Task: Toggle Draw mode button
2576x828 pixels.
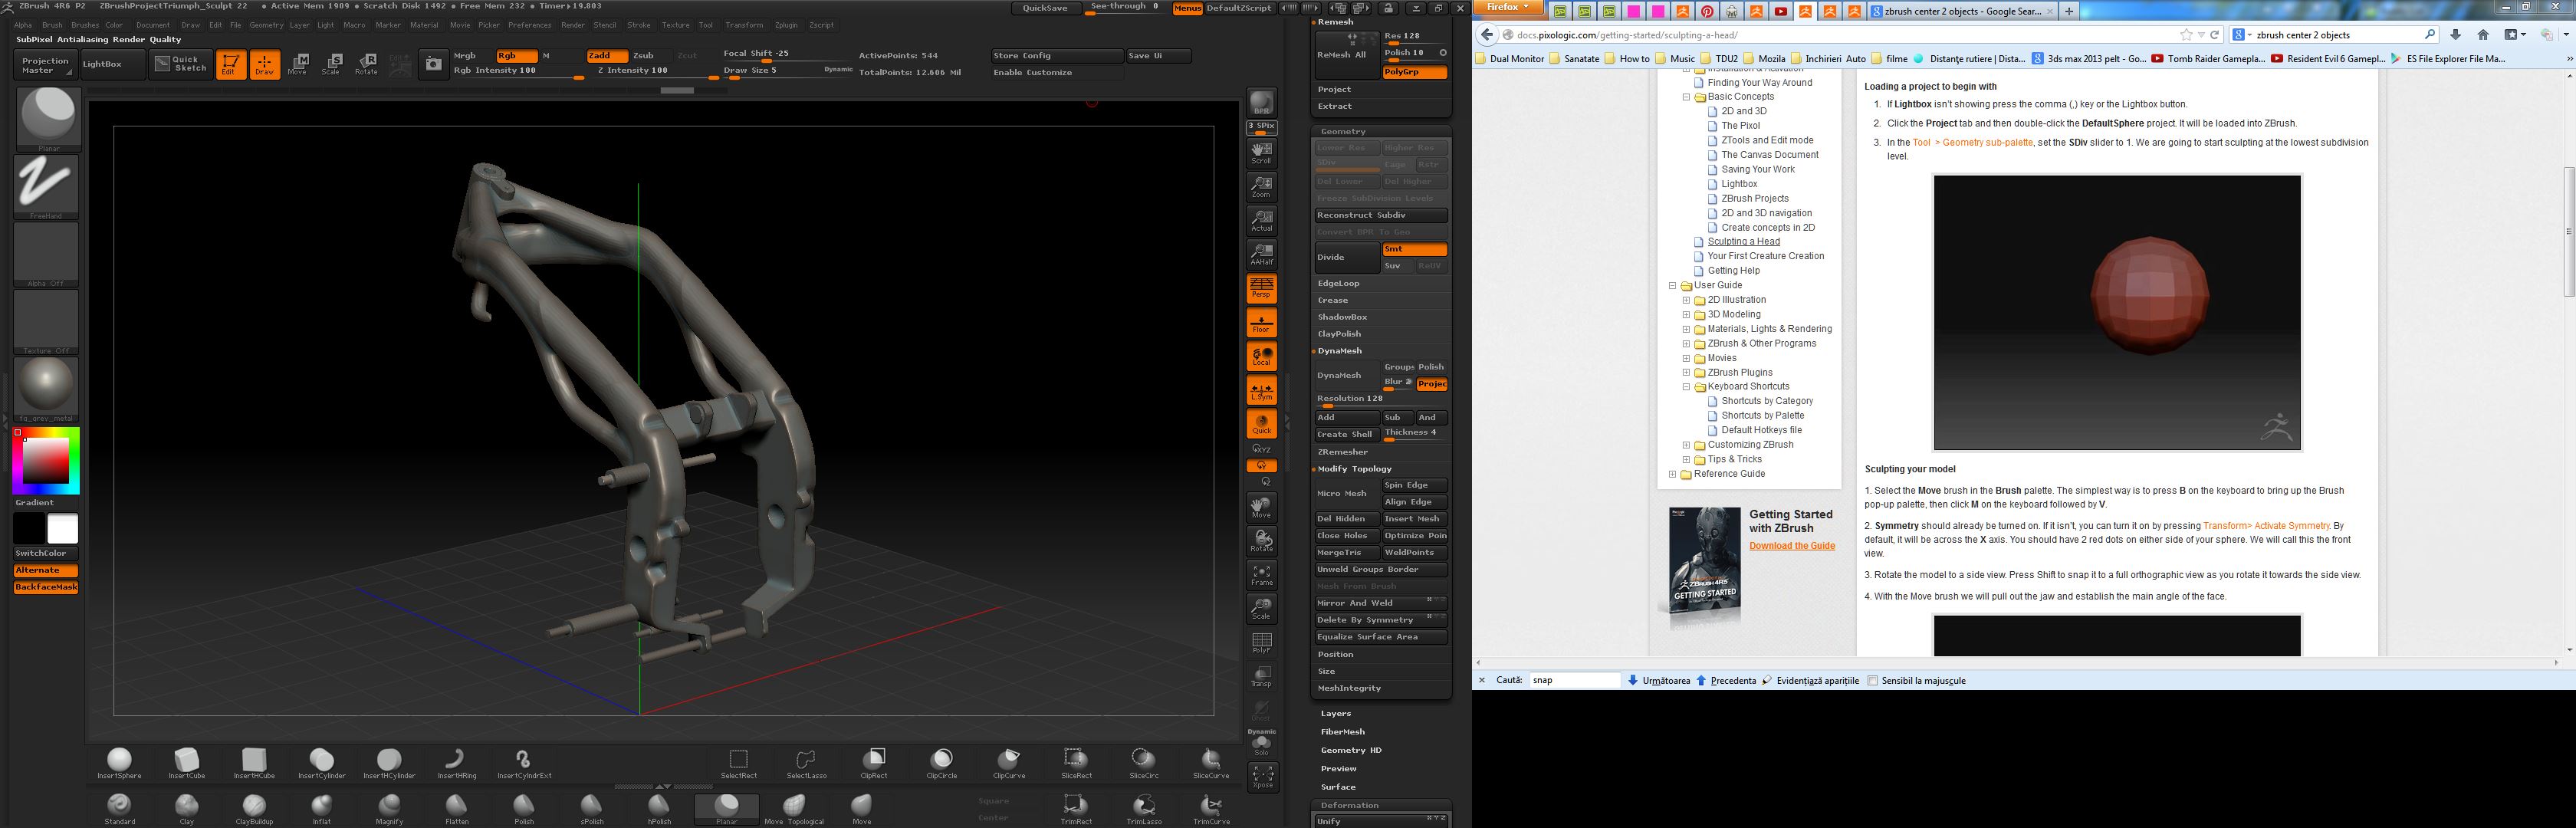Action: [265, 64]
